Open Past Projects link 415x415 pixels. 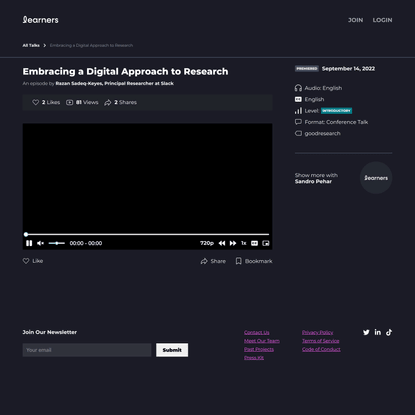point(259,349)
